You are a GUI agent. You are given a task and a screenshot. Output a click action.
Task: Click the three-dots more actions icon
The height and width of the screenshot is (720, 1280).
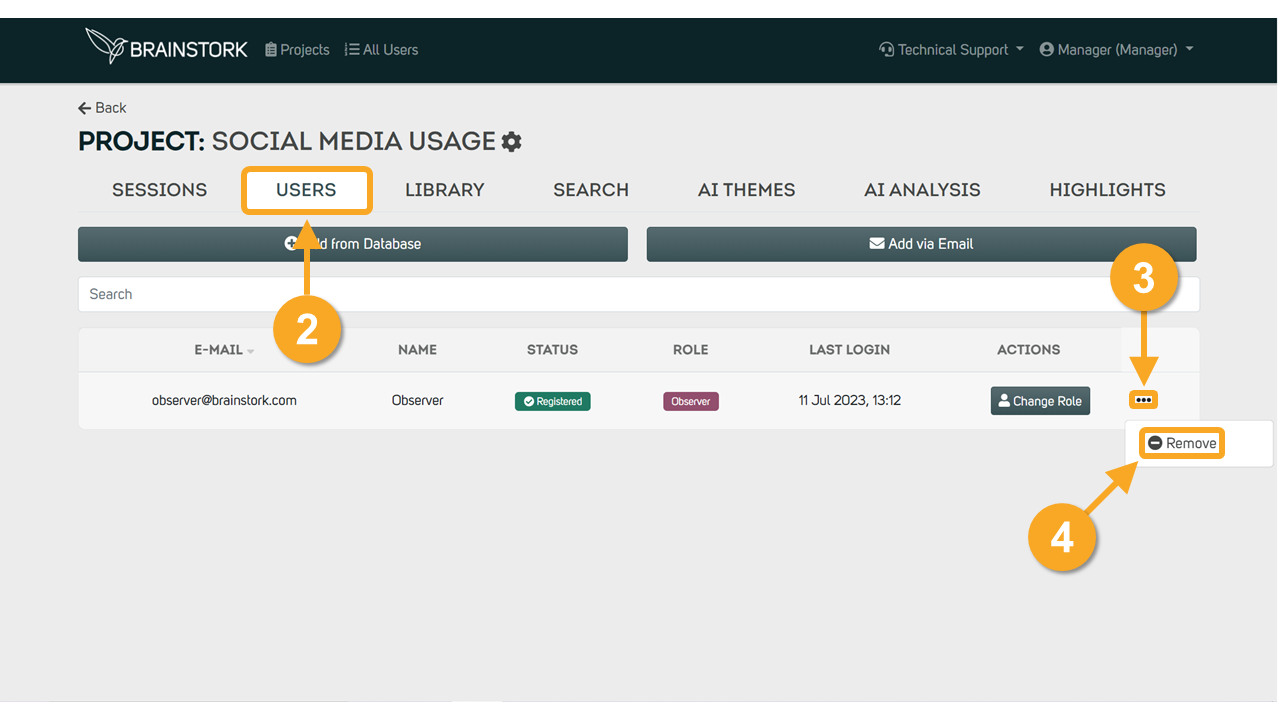1144,400
